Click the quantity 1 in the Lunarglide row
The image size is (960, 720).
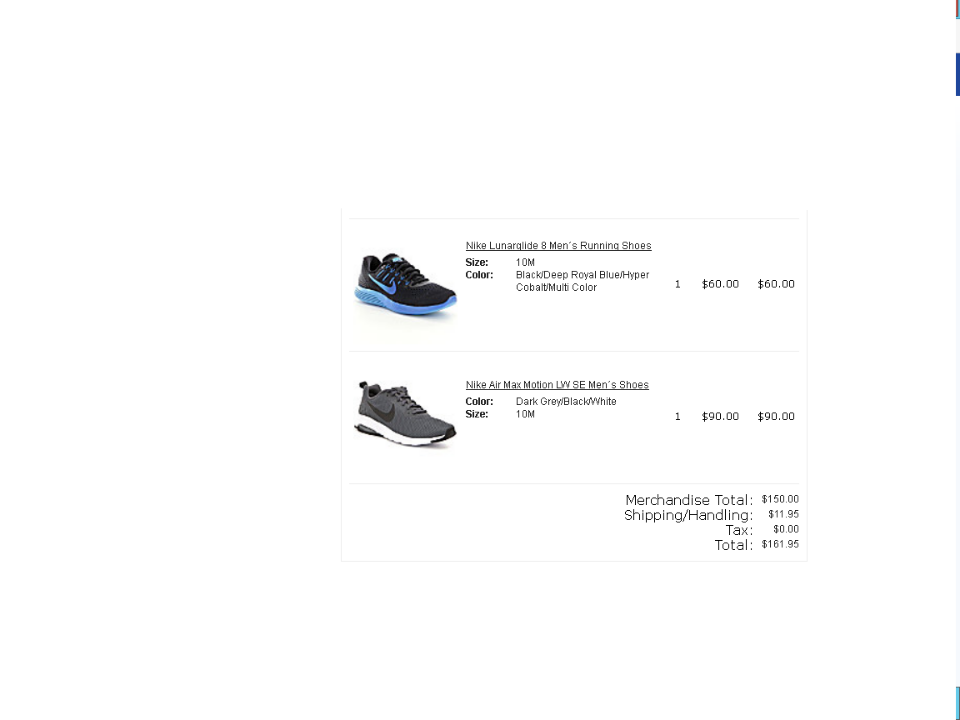677,284
